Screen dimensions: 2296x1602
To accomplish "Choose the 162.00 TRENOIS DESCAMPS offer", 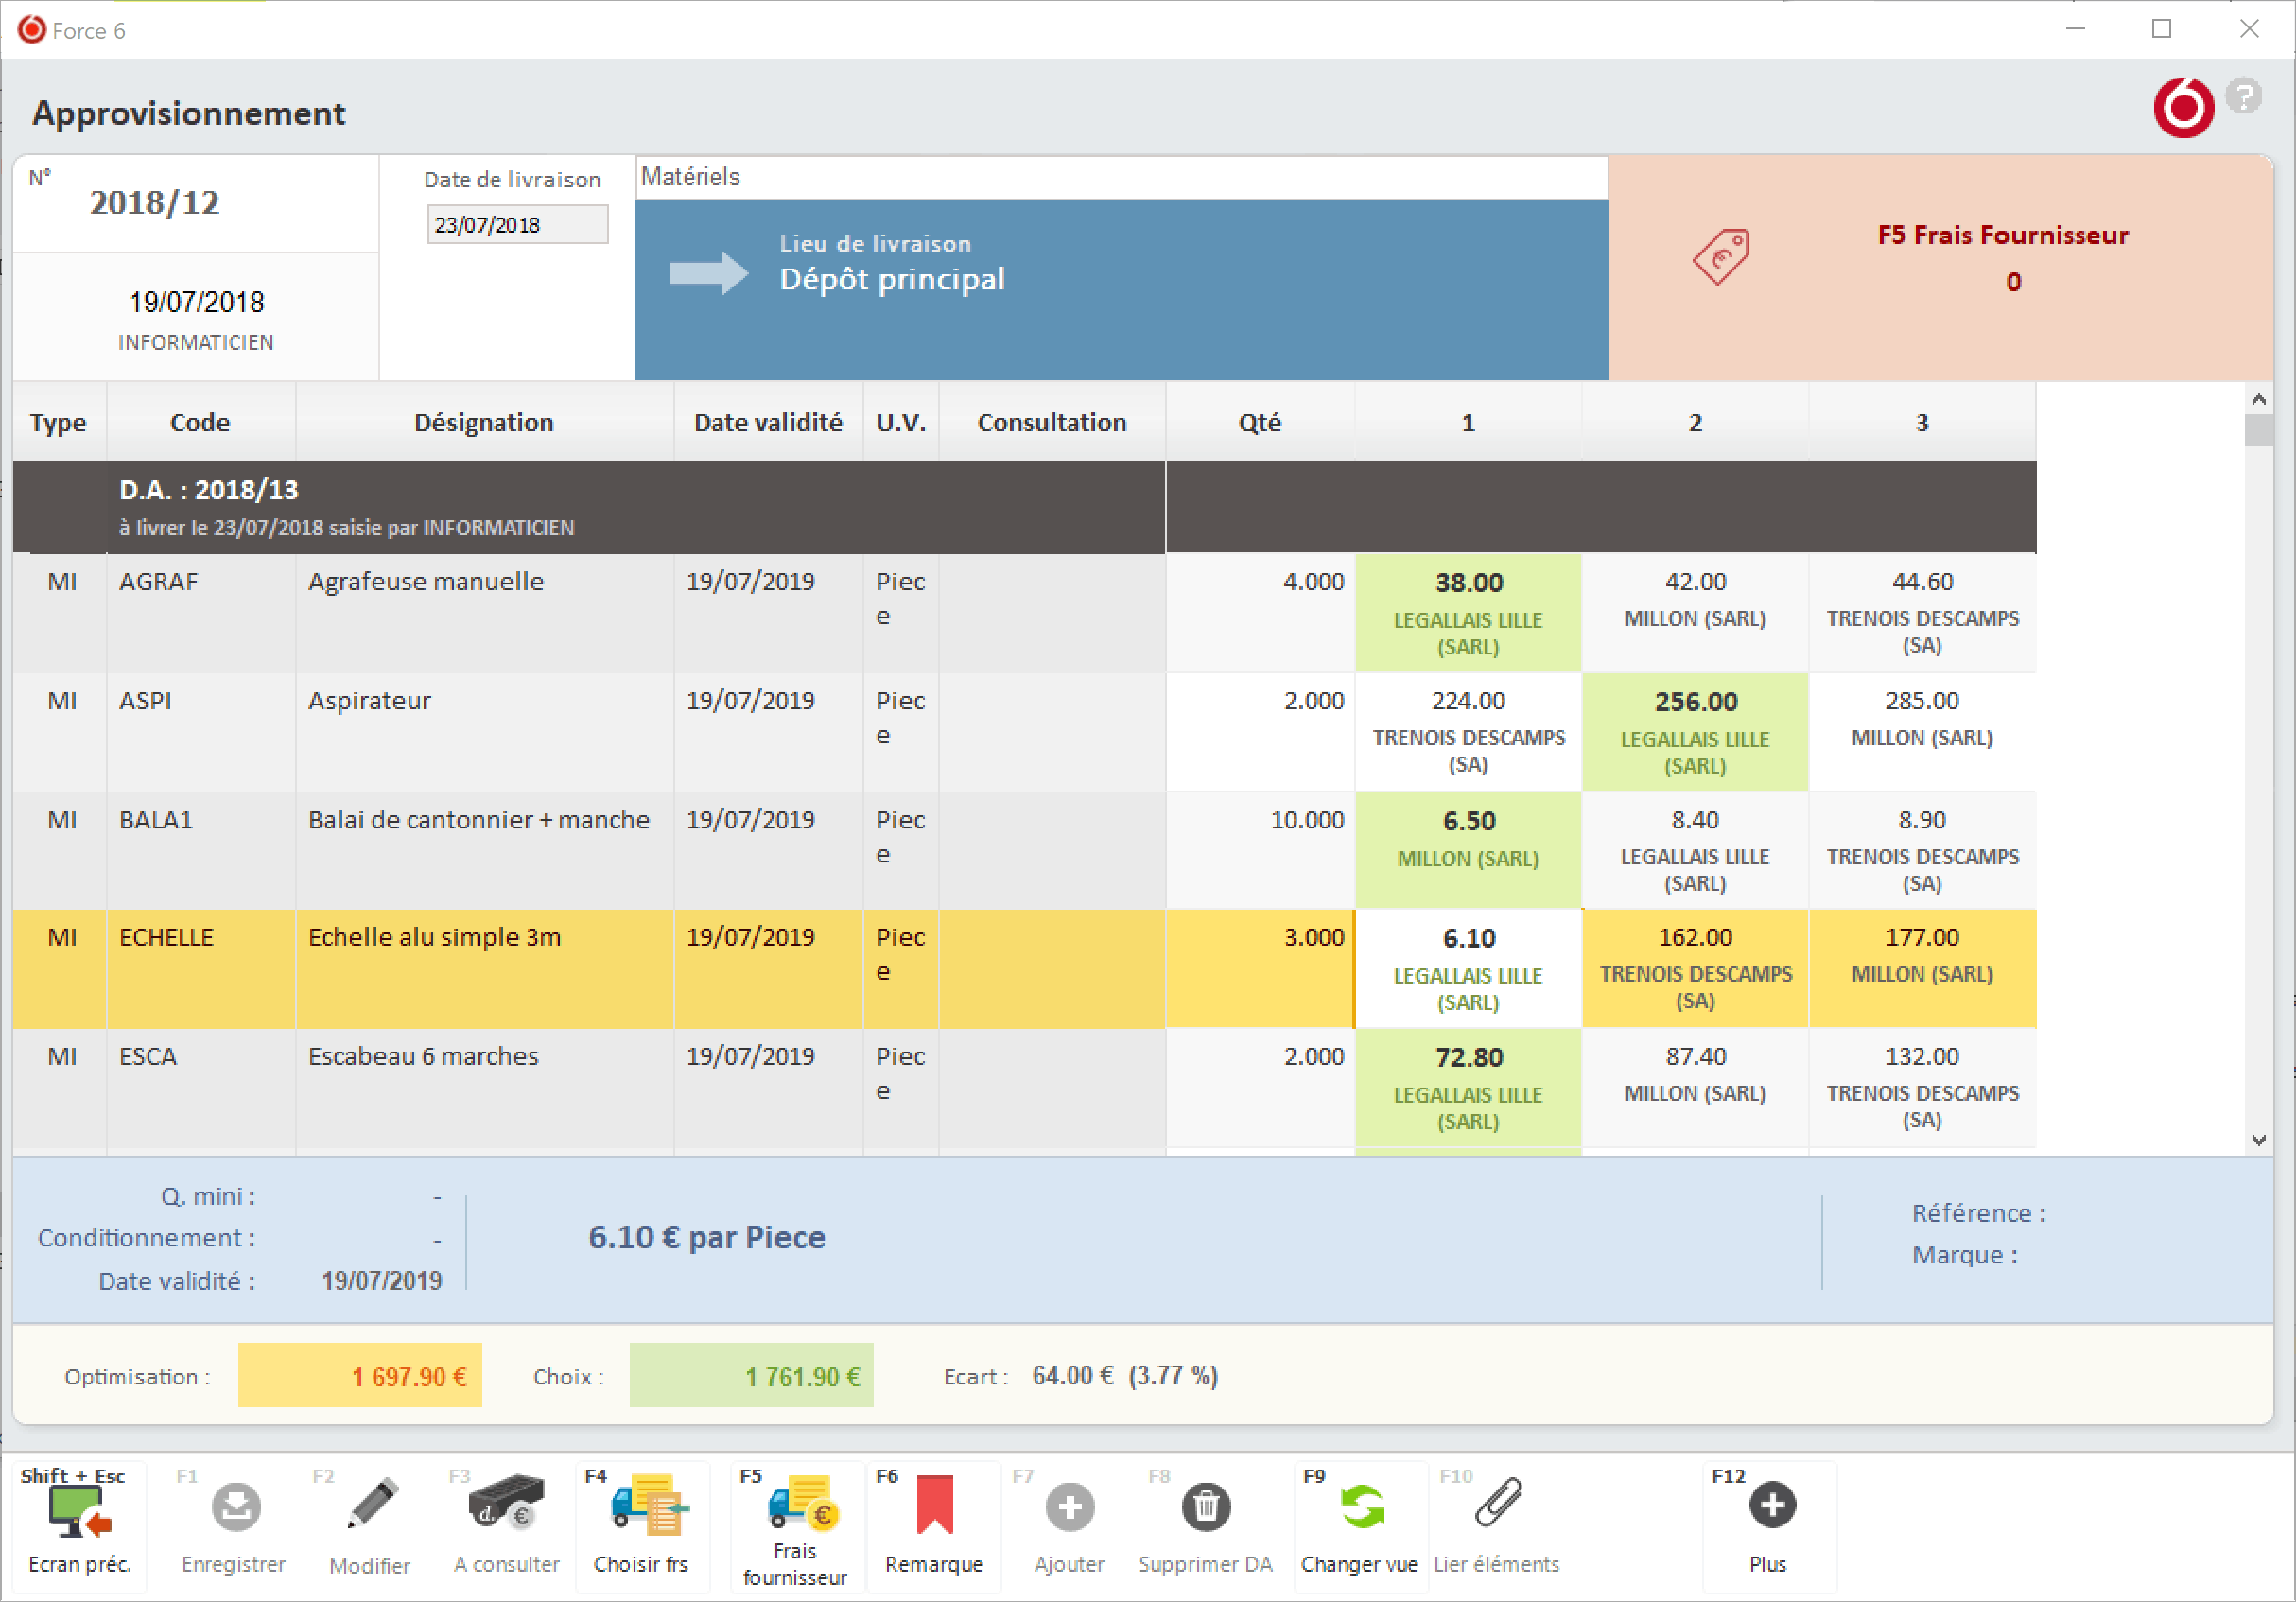I will pos(1695,969).
